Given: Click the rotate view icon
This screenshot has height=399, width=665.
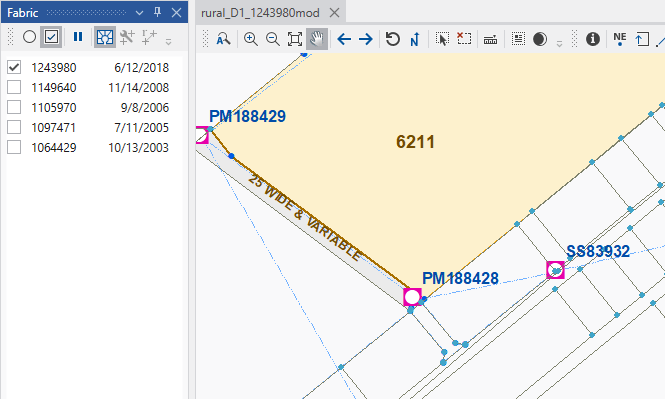Looking at the screenshot, I should (x=393, y=39).
